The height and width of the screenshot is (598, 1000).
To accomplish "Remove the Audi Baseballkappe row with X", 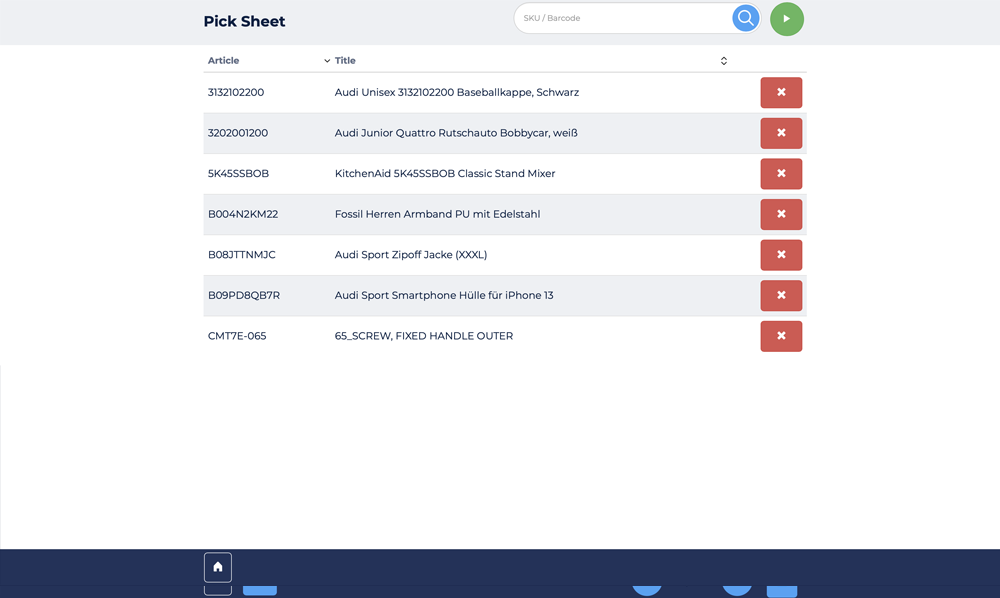I will point(781,93).
